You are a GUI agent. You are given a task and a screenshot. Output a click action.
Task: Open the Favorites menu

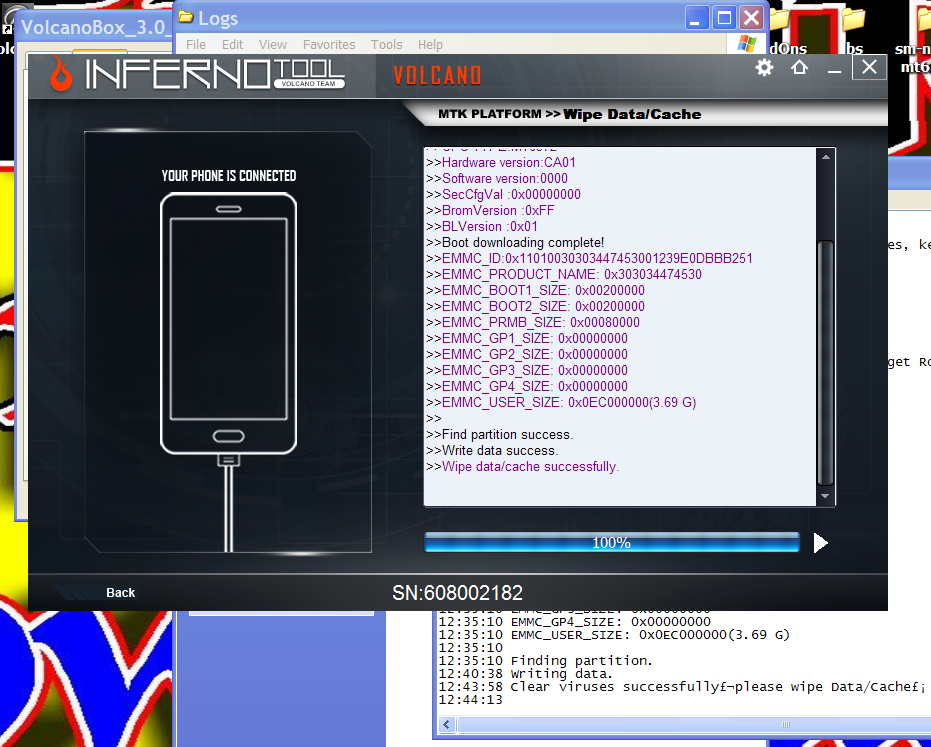[329, 44]
